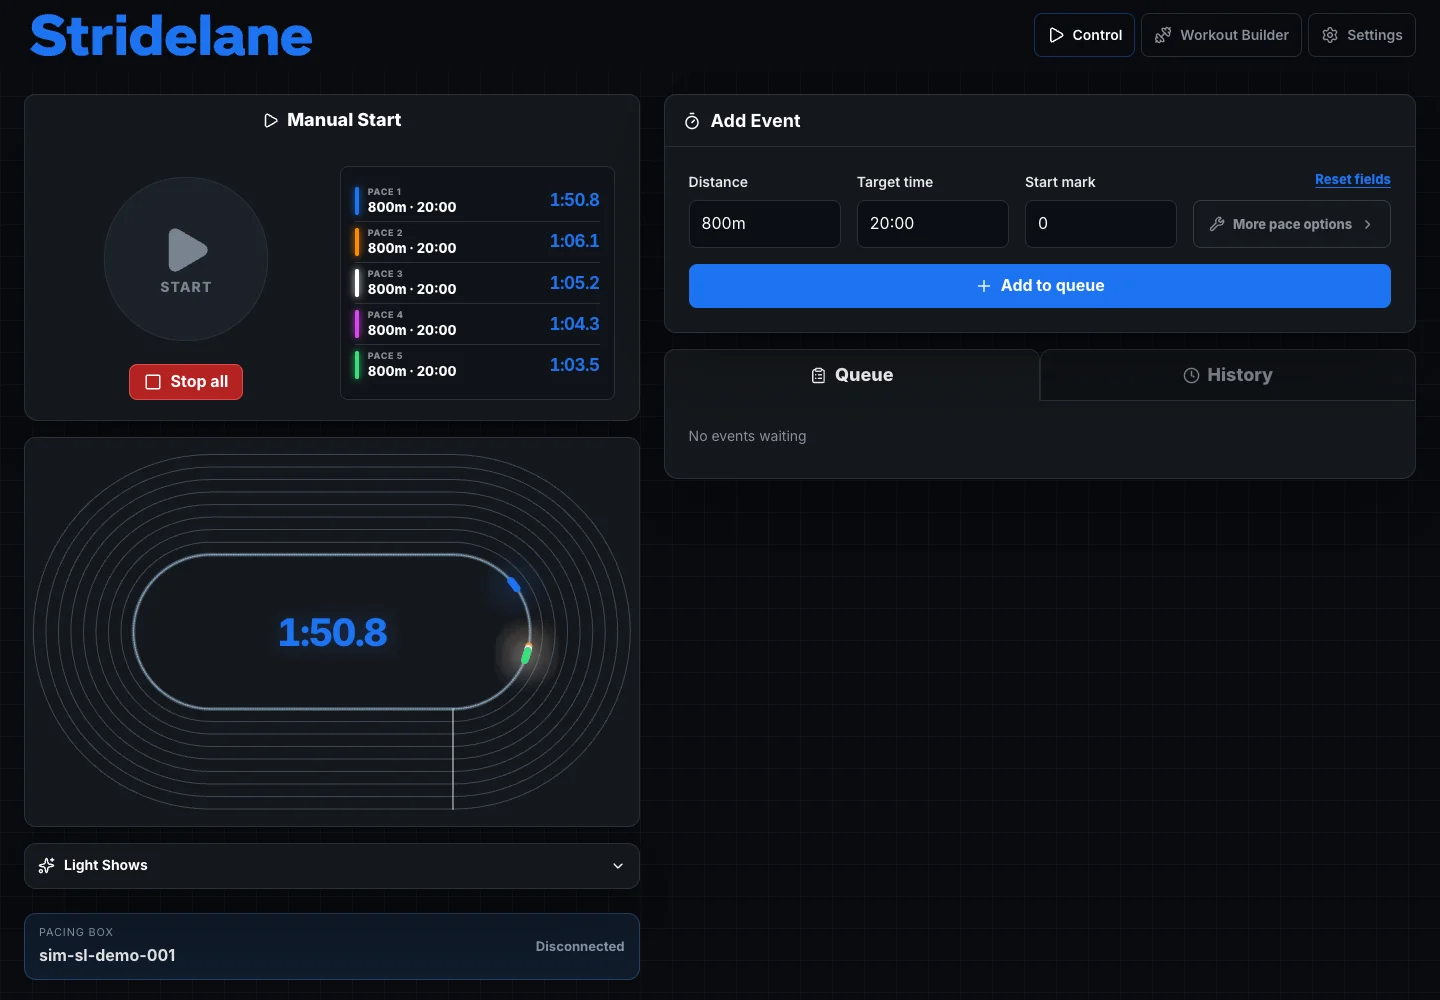Image resolution: width=1440 pixels, height=1000 pixels.
Task: Click the Distance input field
Action: pos(765,224)
